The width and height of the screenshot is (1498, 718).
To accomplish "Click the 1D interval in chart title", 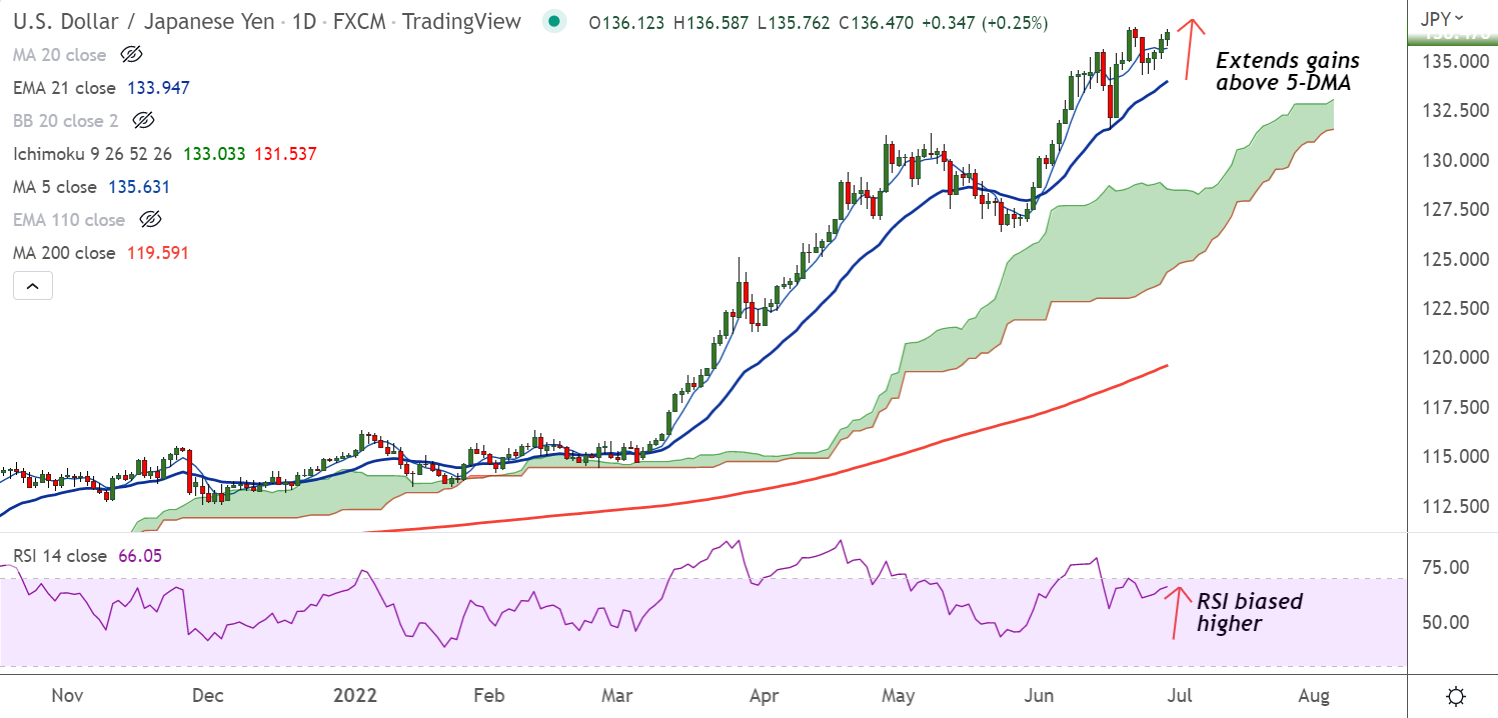I will 307,21.
